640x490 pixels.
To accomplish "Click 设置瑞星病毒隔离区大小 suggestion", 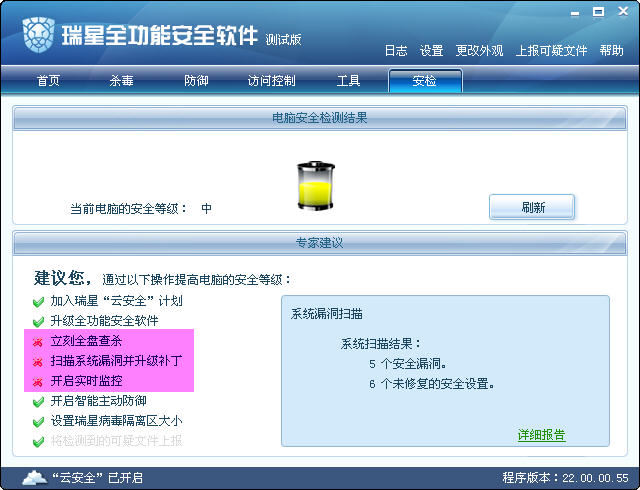I will [x=116, y=421].
